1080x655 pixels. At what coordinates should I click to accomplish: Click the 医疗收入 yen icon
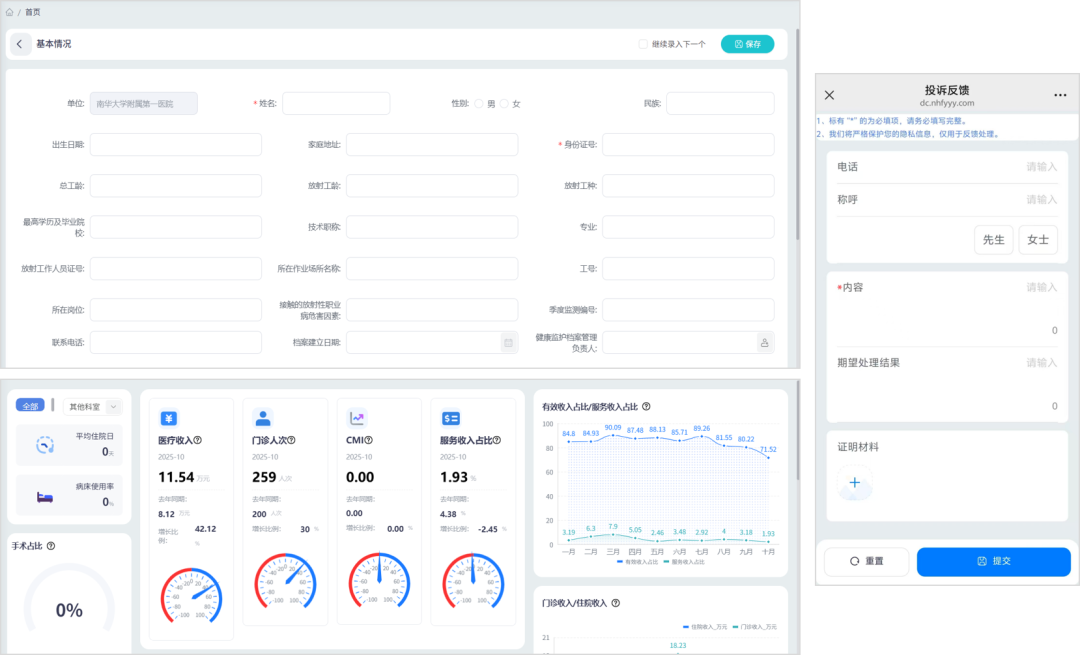click(x=169, y=418)
